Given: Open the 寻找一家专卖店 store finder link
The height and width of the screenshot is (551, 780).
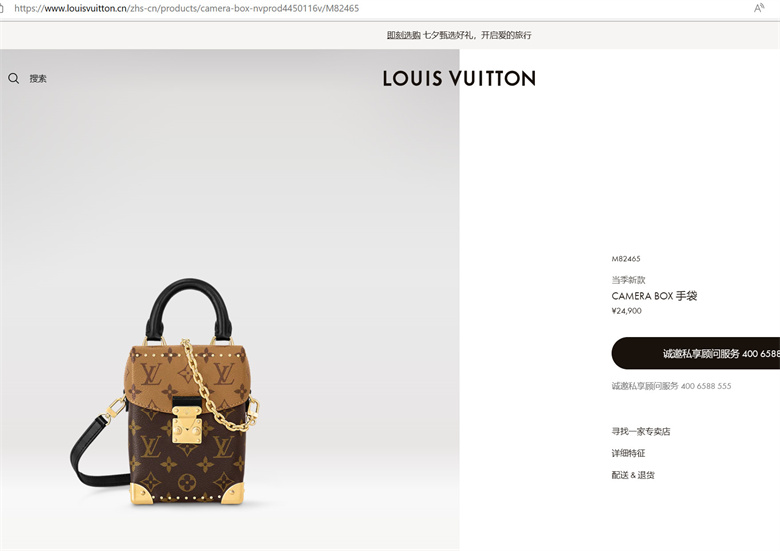Looking at the screenshot, I should [x=641, y=431].
